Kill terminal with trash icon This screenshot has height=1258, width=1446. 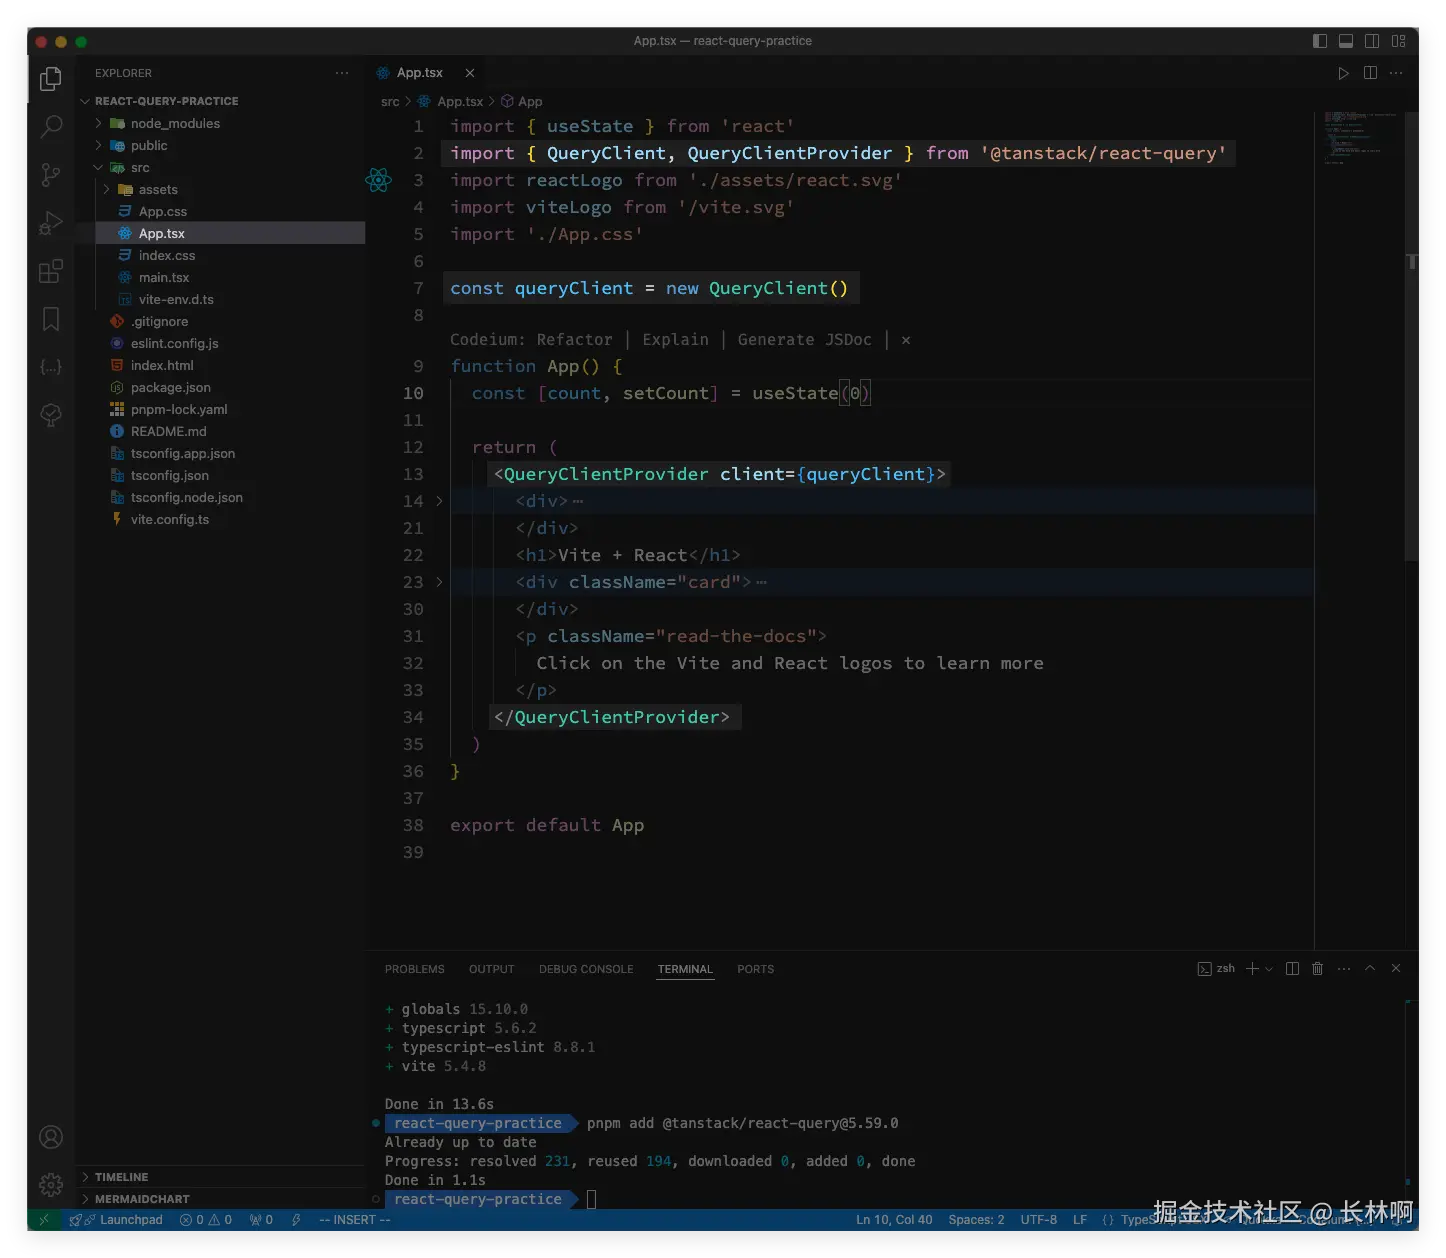click(x=1317, y=969)
